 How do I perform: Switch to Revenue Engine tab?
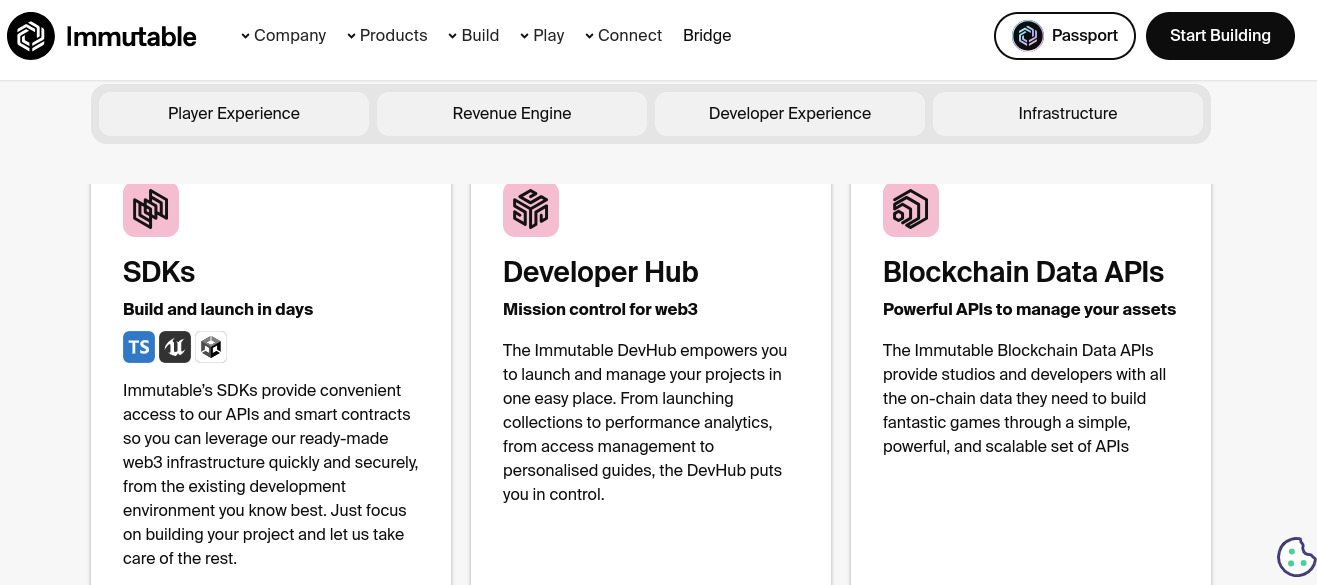512,114
